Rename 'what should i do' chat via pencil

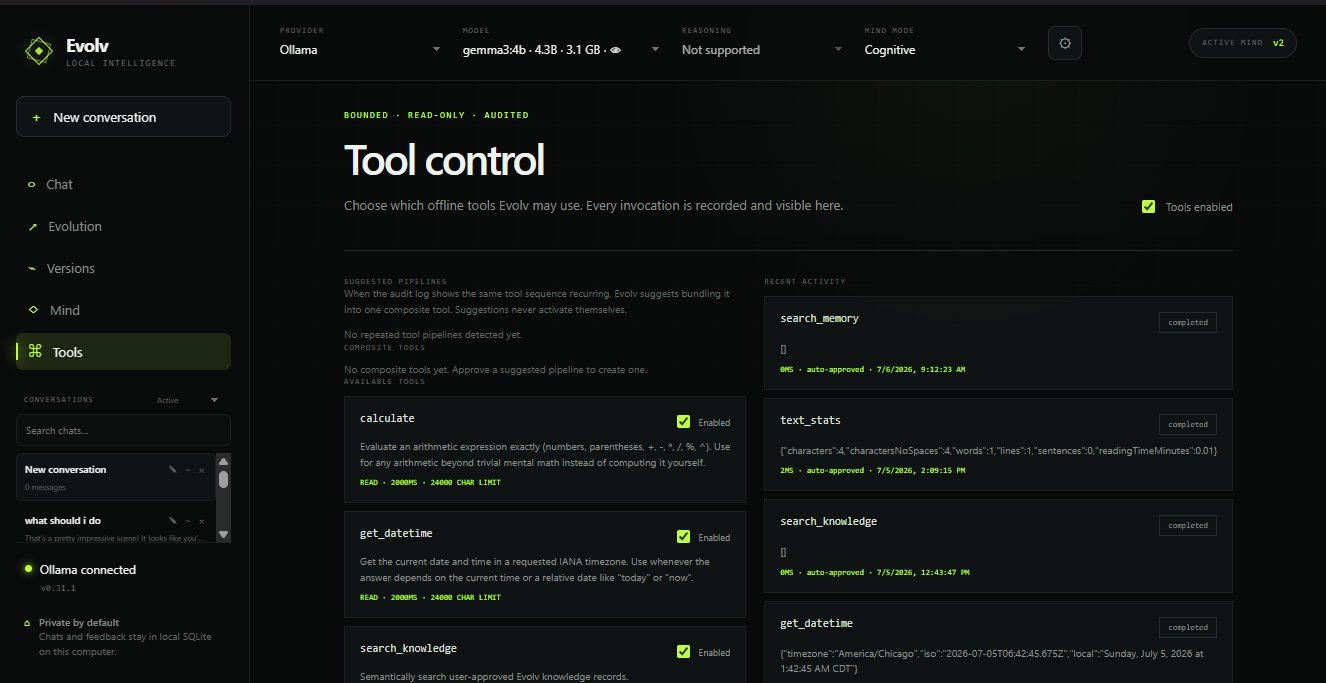click(x=172, y=521)
